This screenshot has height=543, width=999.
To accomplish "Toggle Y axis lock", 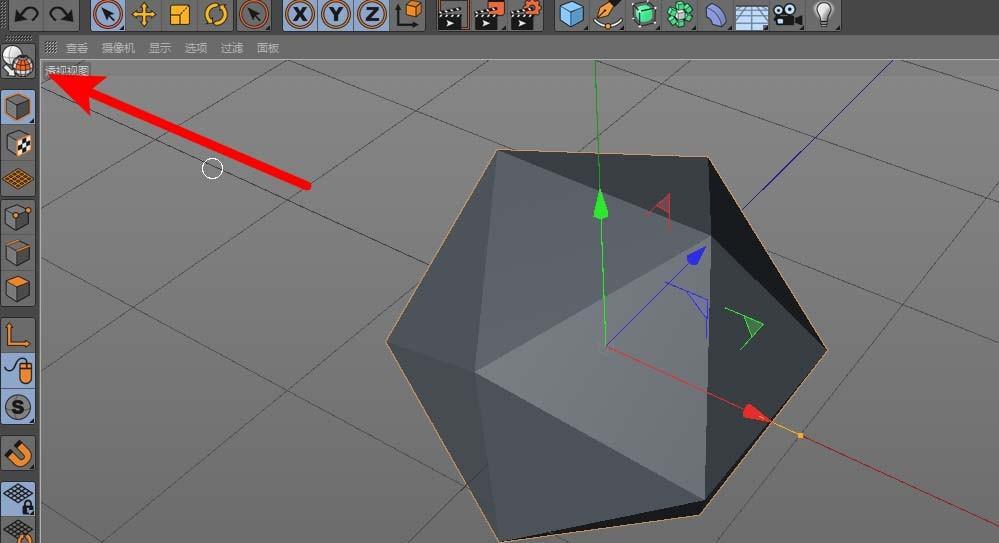I will tap(336, 14).
